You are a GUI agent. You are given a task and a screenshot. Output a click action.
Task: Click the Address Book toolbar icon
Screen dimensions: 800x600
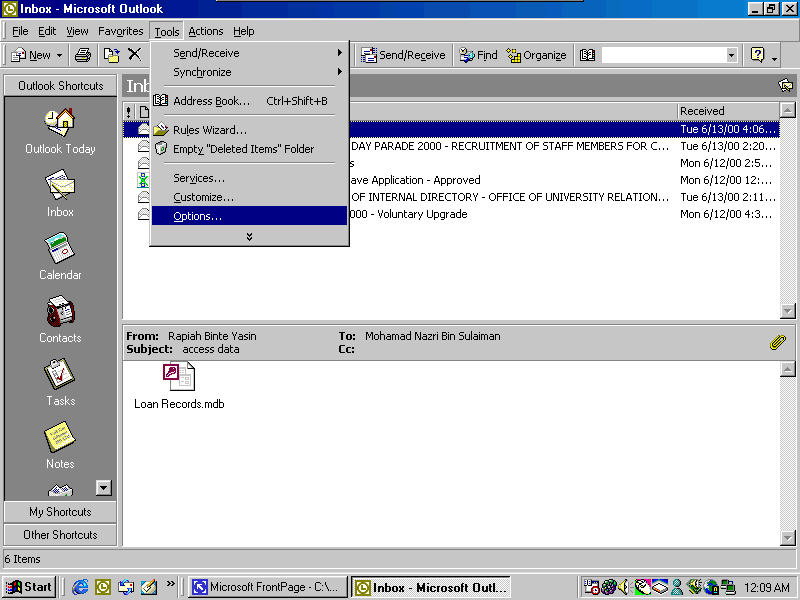pyautogui.click(x=587, y=55)
